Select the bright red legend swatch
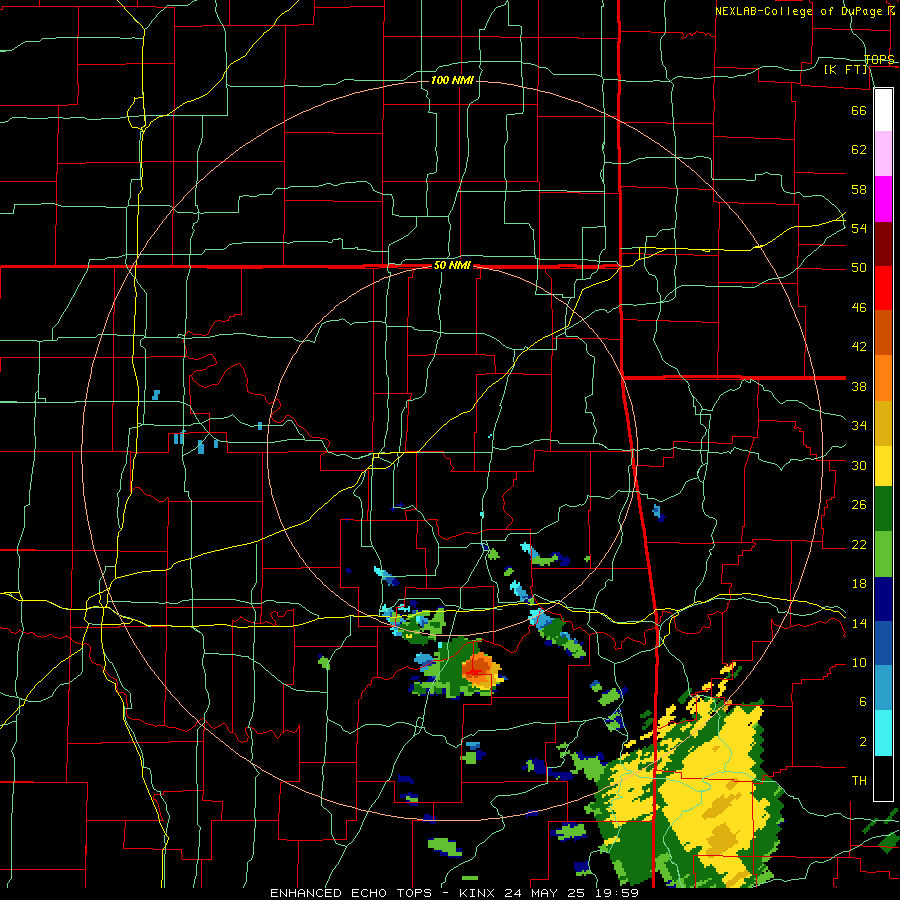This screenshot has height=900, width=900. pyautogui.click(x=883, y=288)
